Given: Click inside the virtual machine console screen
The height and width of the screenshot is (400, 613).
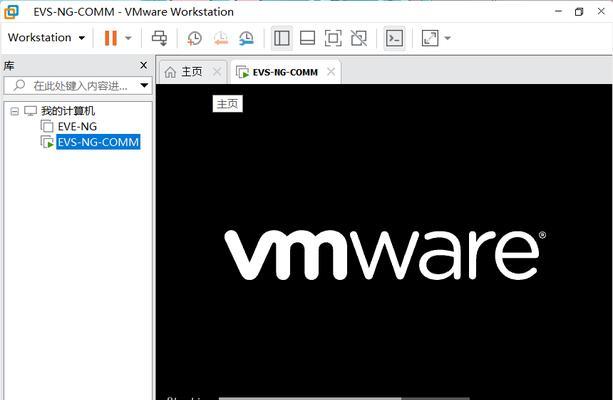Looking at the screenshot, I should click(x=384, y=242).
